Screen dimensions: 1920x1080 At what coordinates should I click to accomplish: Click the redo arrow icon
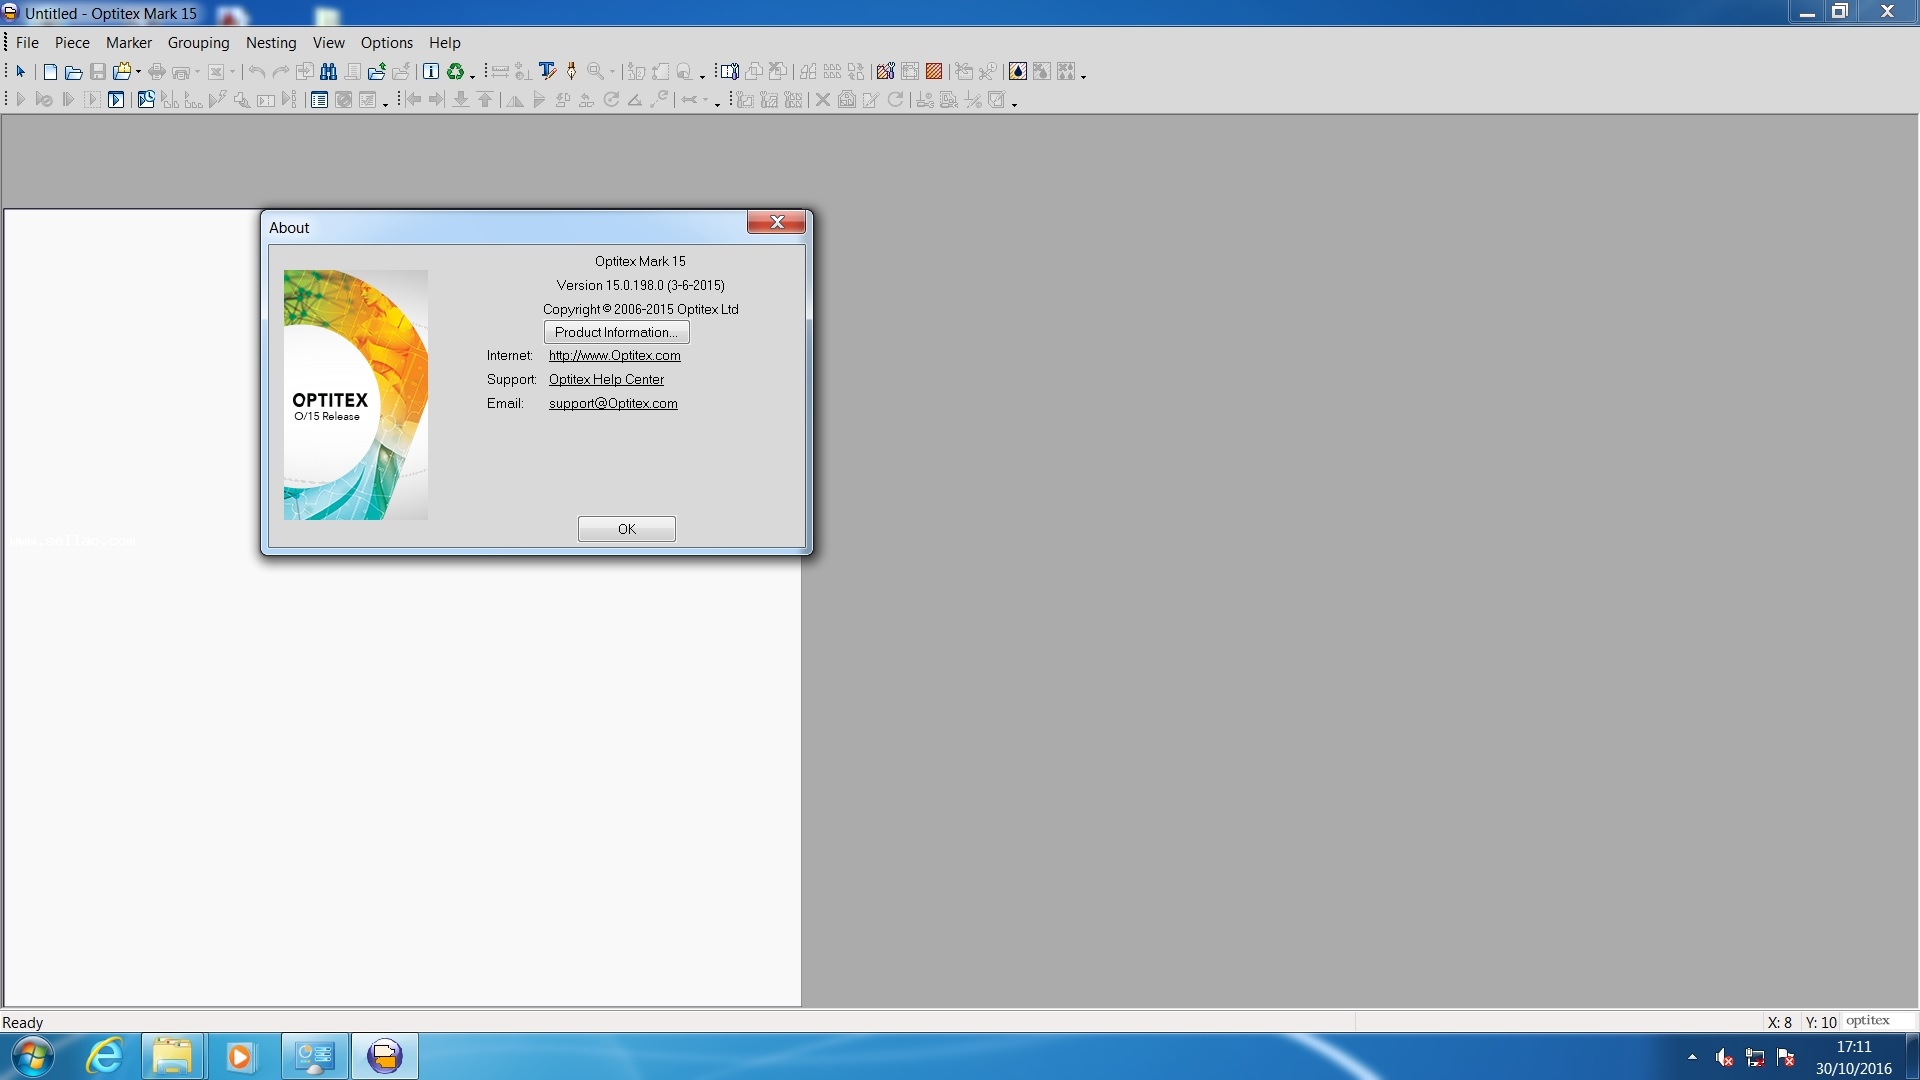point(281,72)
